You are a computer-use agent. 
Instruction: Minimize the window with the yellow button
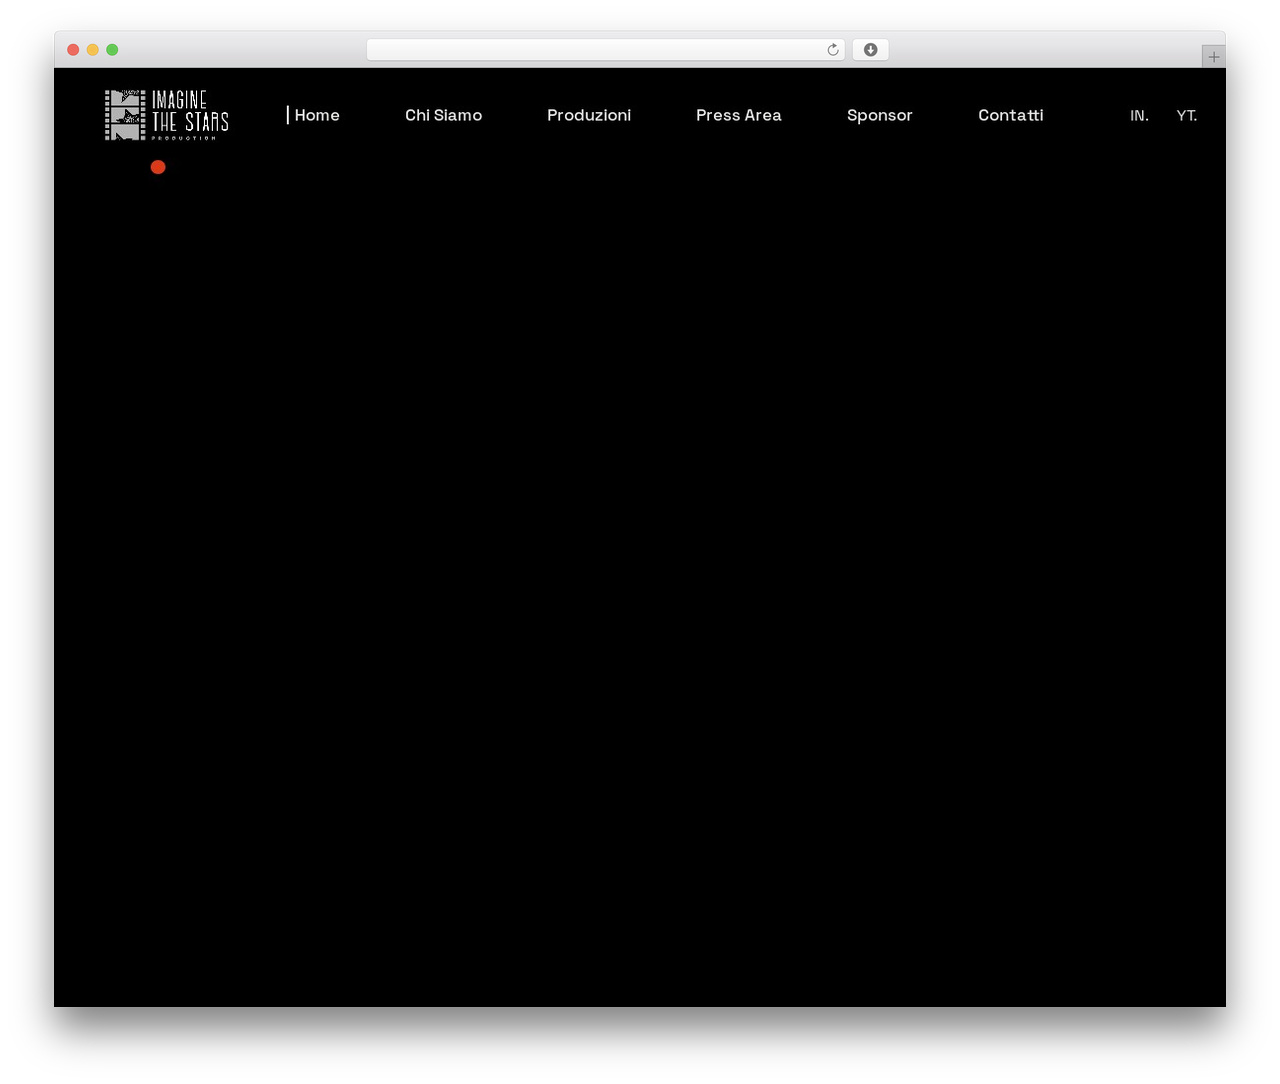pyautogui.click(x=93, y=50)
